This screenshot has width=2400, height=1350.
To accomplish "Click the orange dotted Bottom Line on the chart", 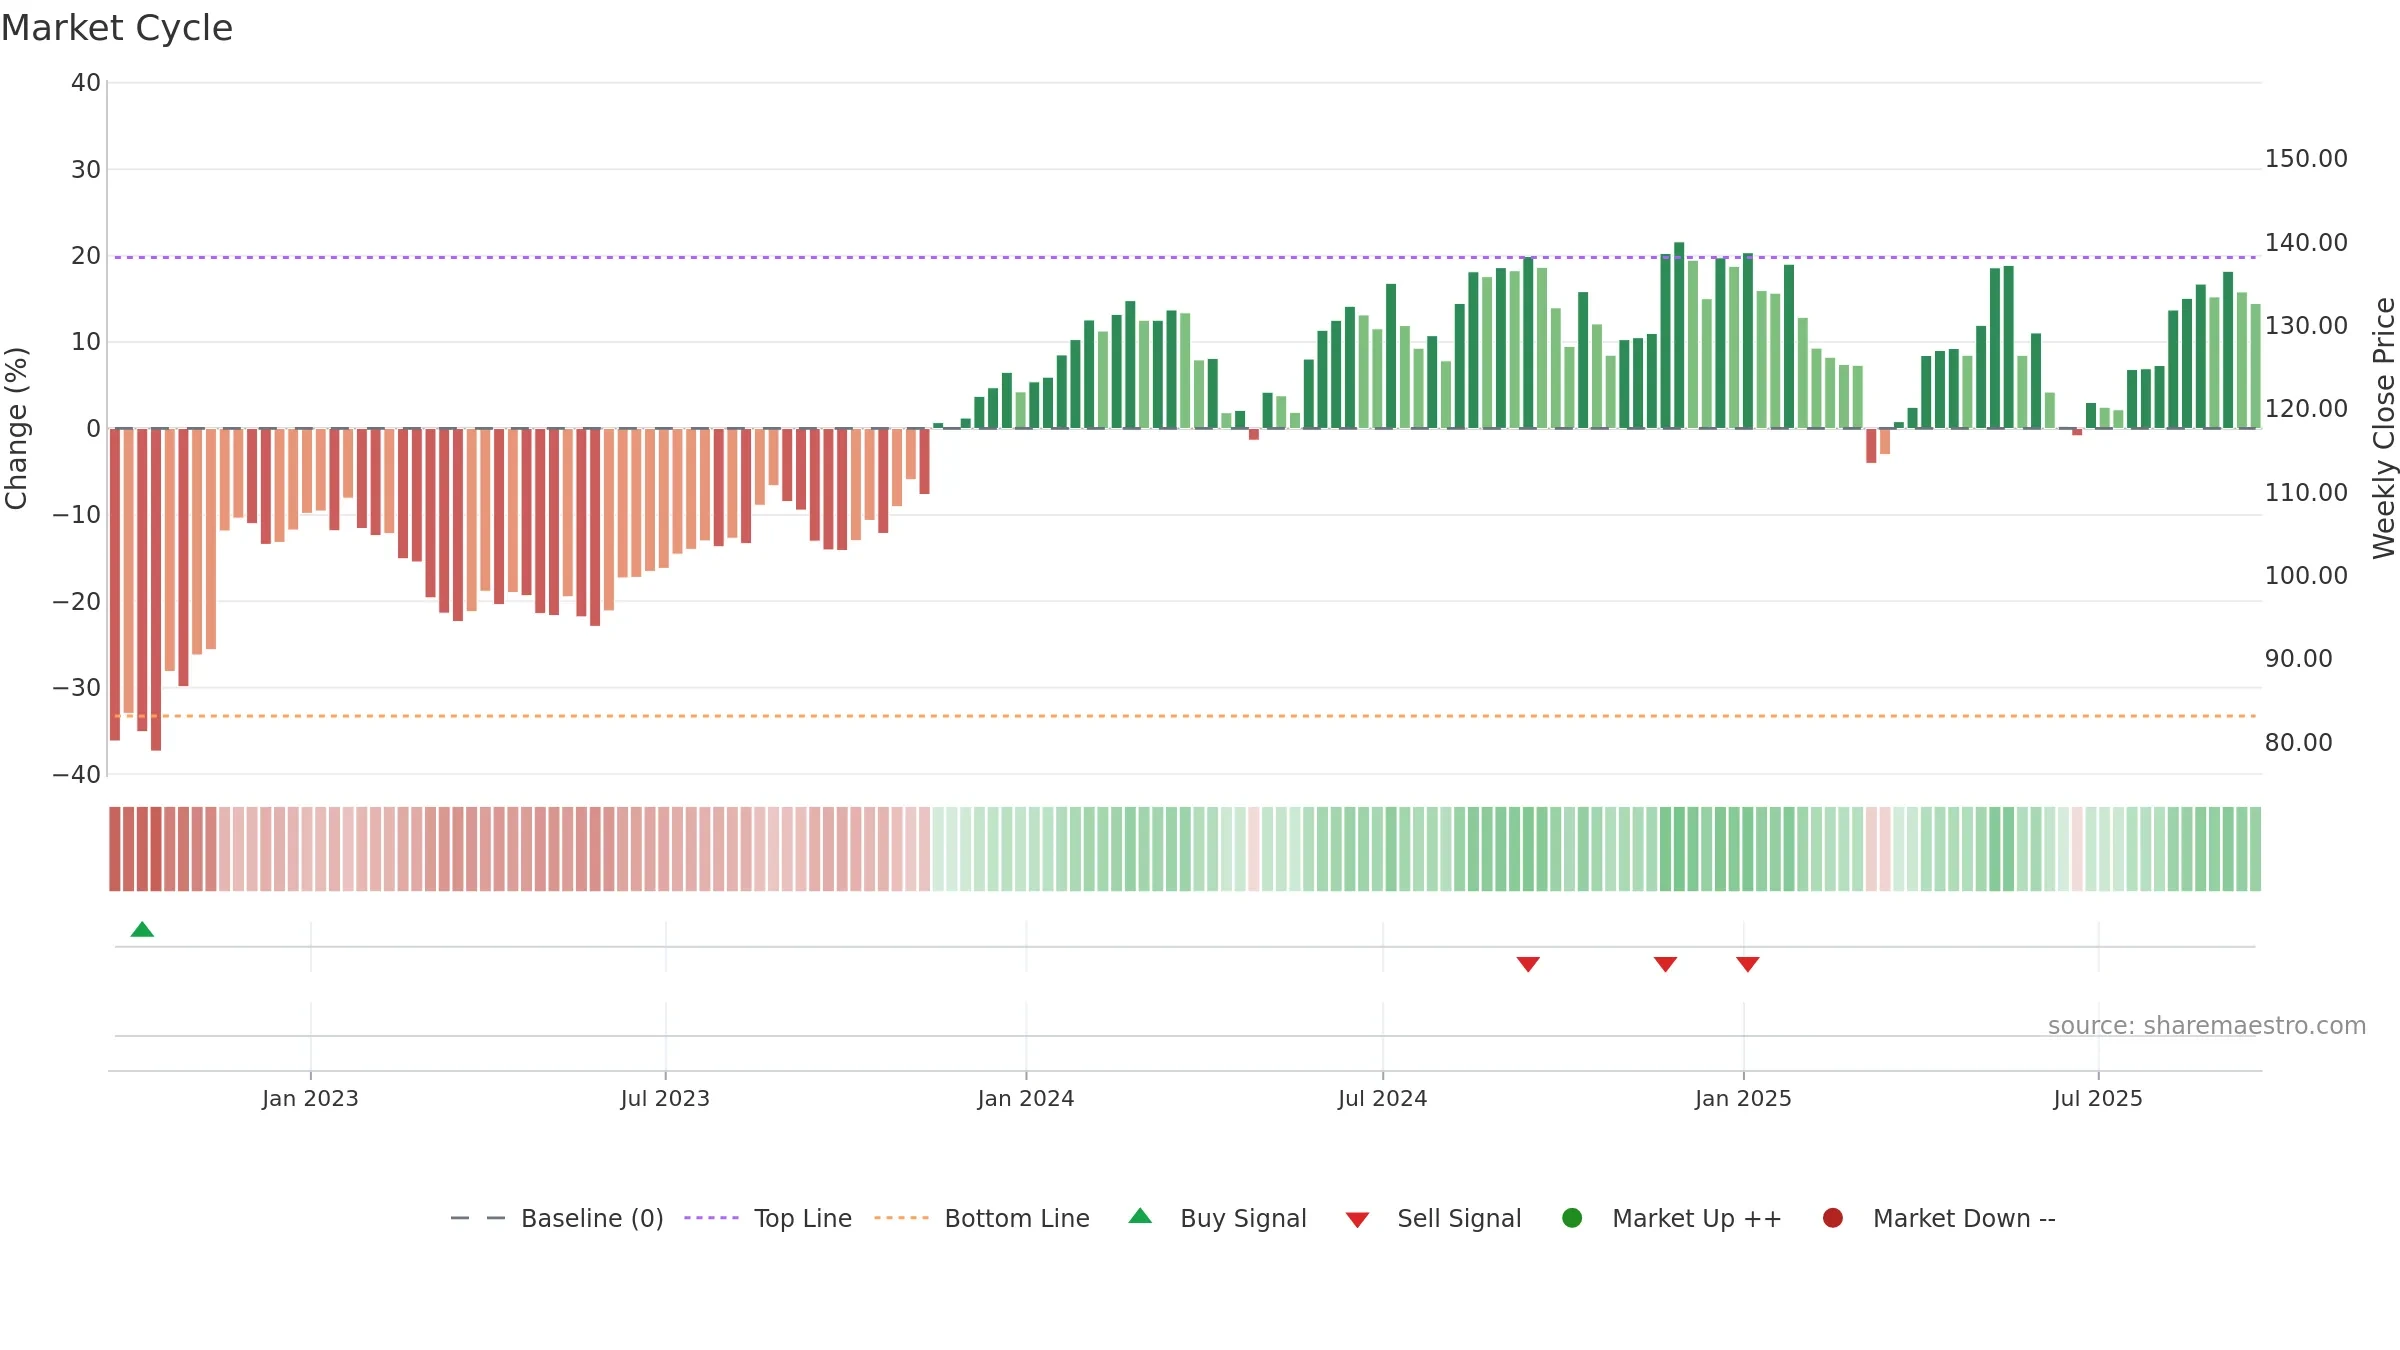I will tap(1185, 716).
